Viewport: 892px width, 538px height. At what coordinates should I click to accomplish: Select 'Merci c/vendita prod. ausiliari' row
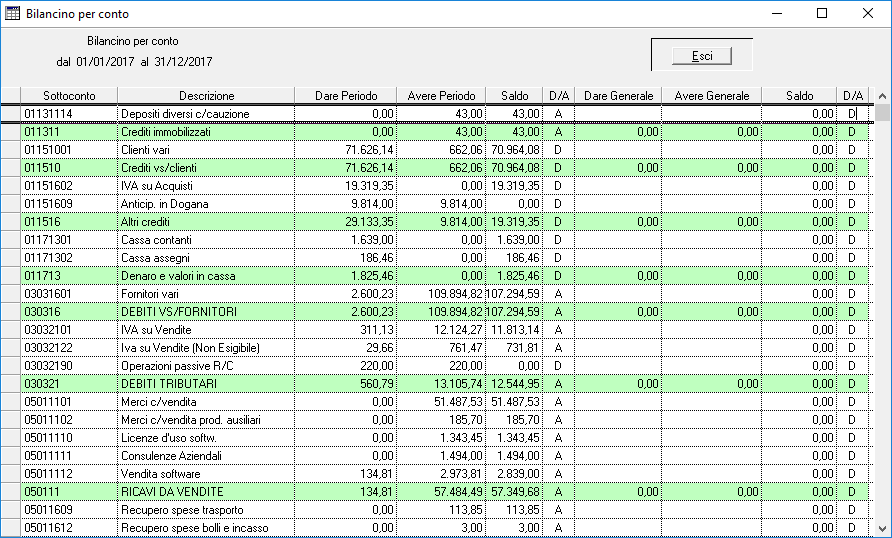coord(445,420)
